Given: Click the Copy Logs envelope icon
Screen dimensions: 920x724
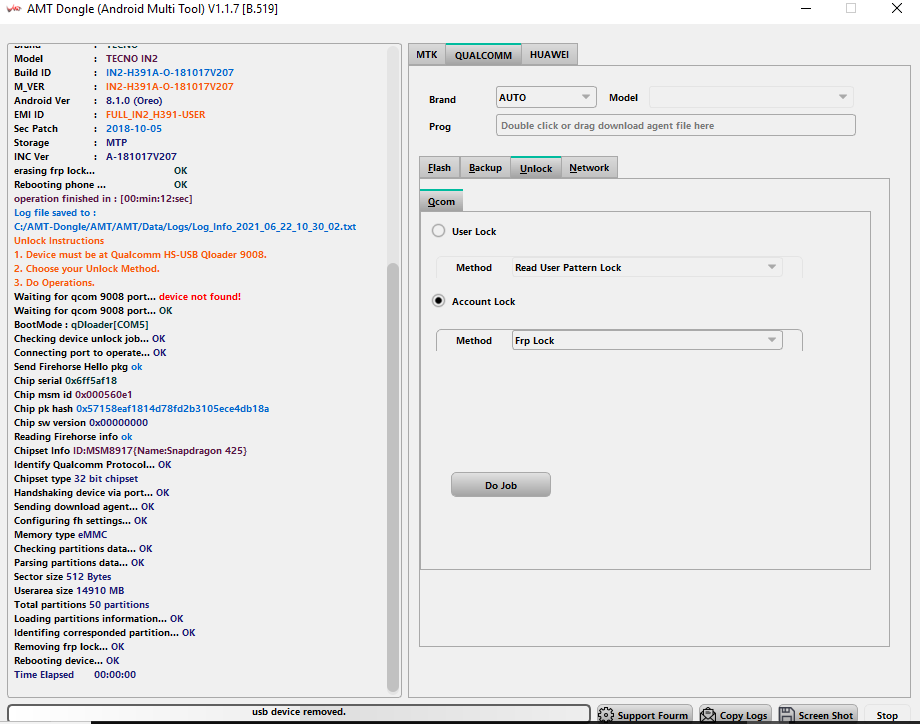Looking at the screenshot, I should tap(708, 715).
